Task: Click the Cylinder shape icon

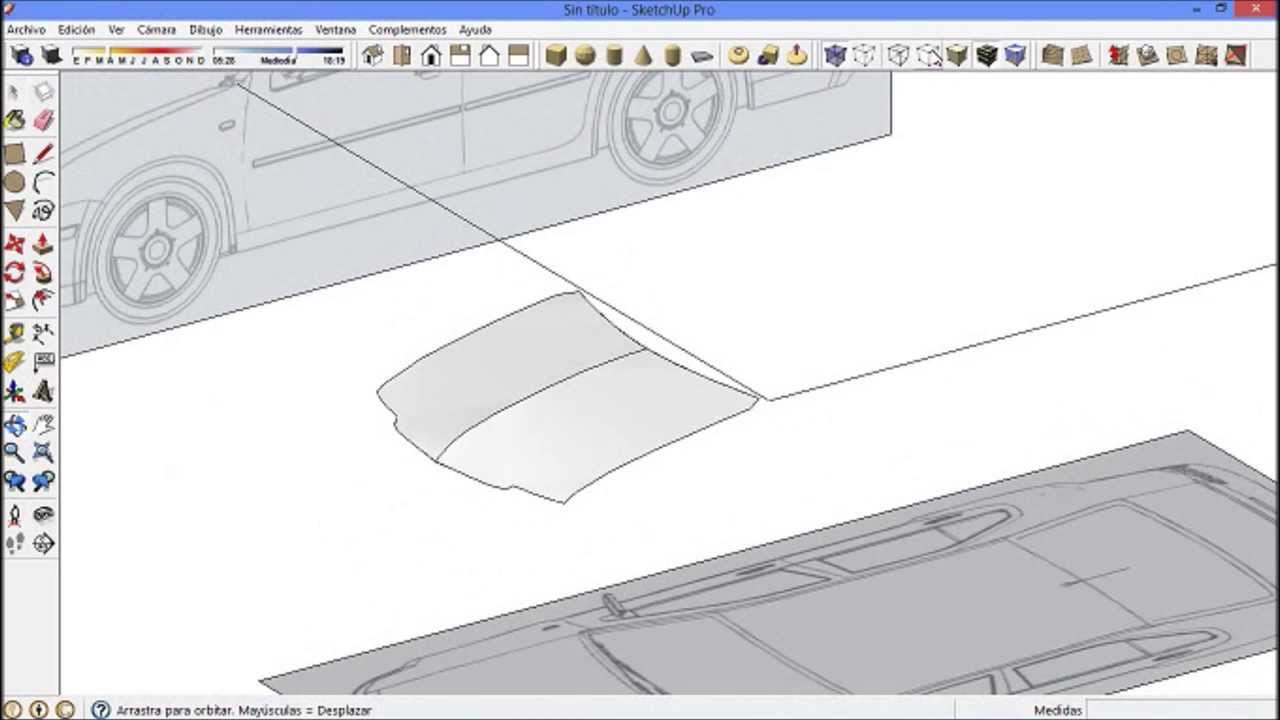Action: [614, 56]
